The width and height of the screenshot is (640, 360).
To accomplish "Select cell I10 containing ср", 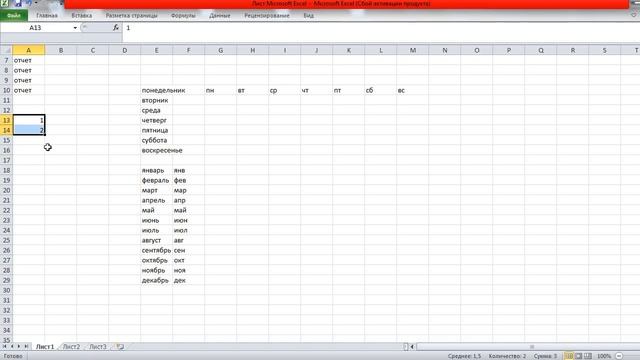I will pyautogui.click(x=284, y=90).
